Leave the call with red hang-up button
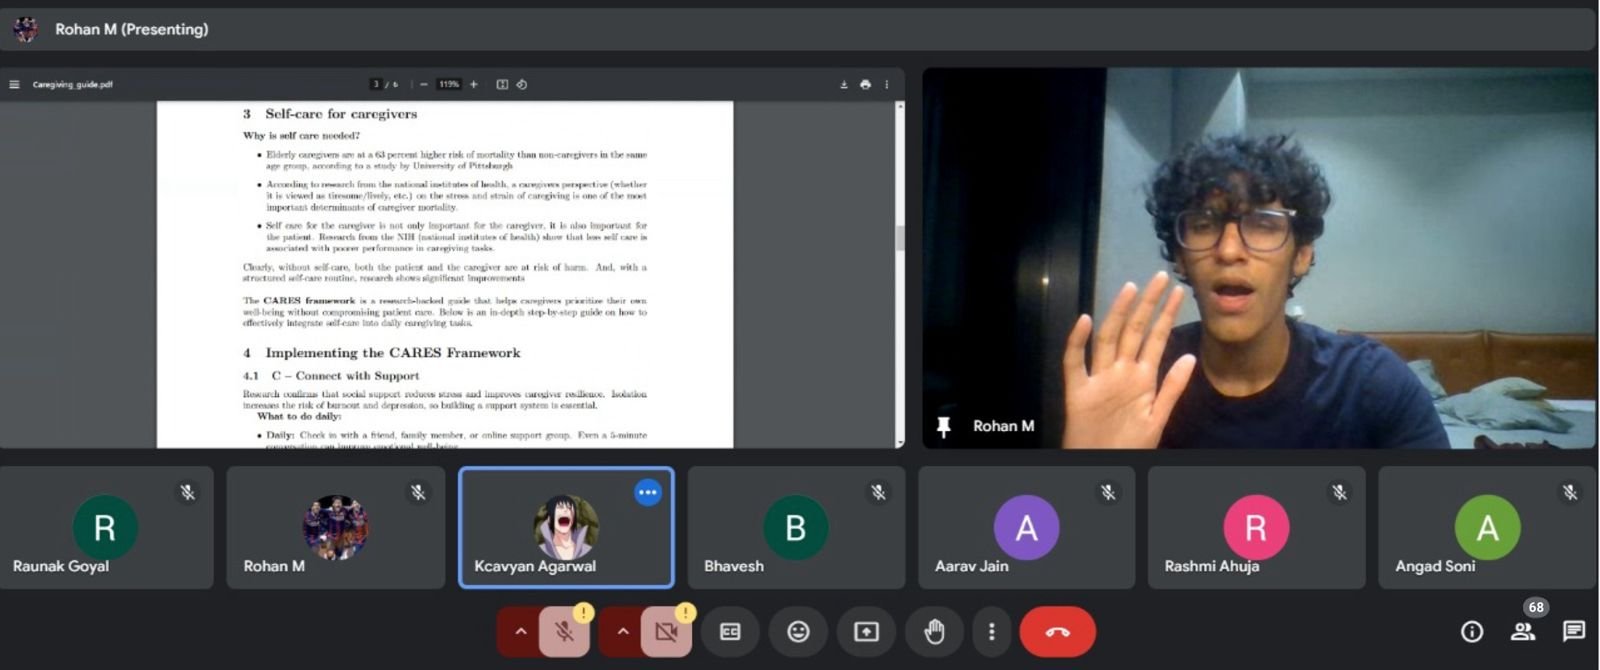Screen dimensions: 1600x670 (x=1057, y=632)
